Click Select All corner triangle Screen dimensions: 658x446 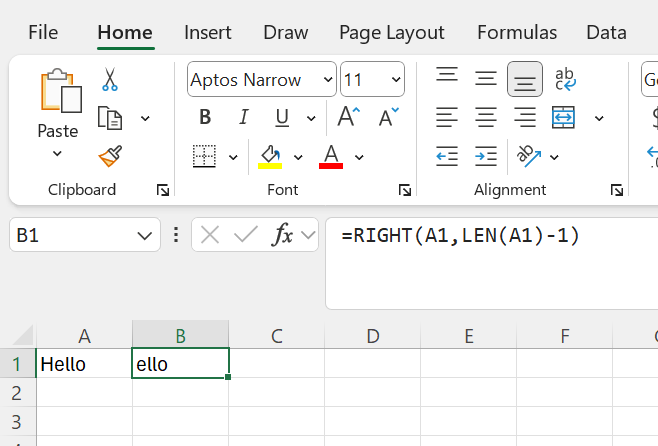[x=23, y=336]
